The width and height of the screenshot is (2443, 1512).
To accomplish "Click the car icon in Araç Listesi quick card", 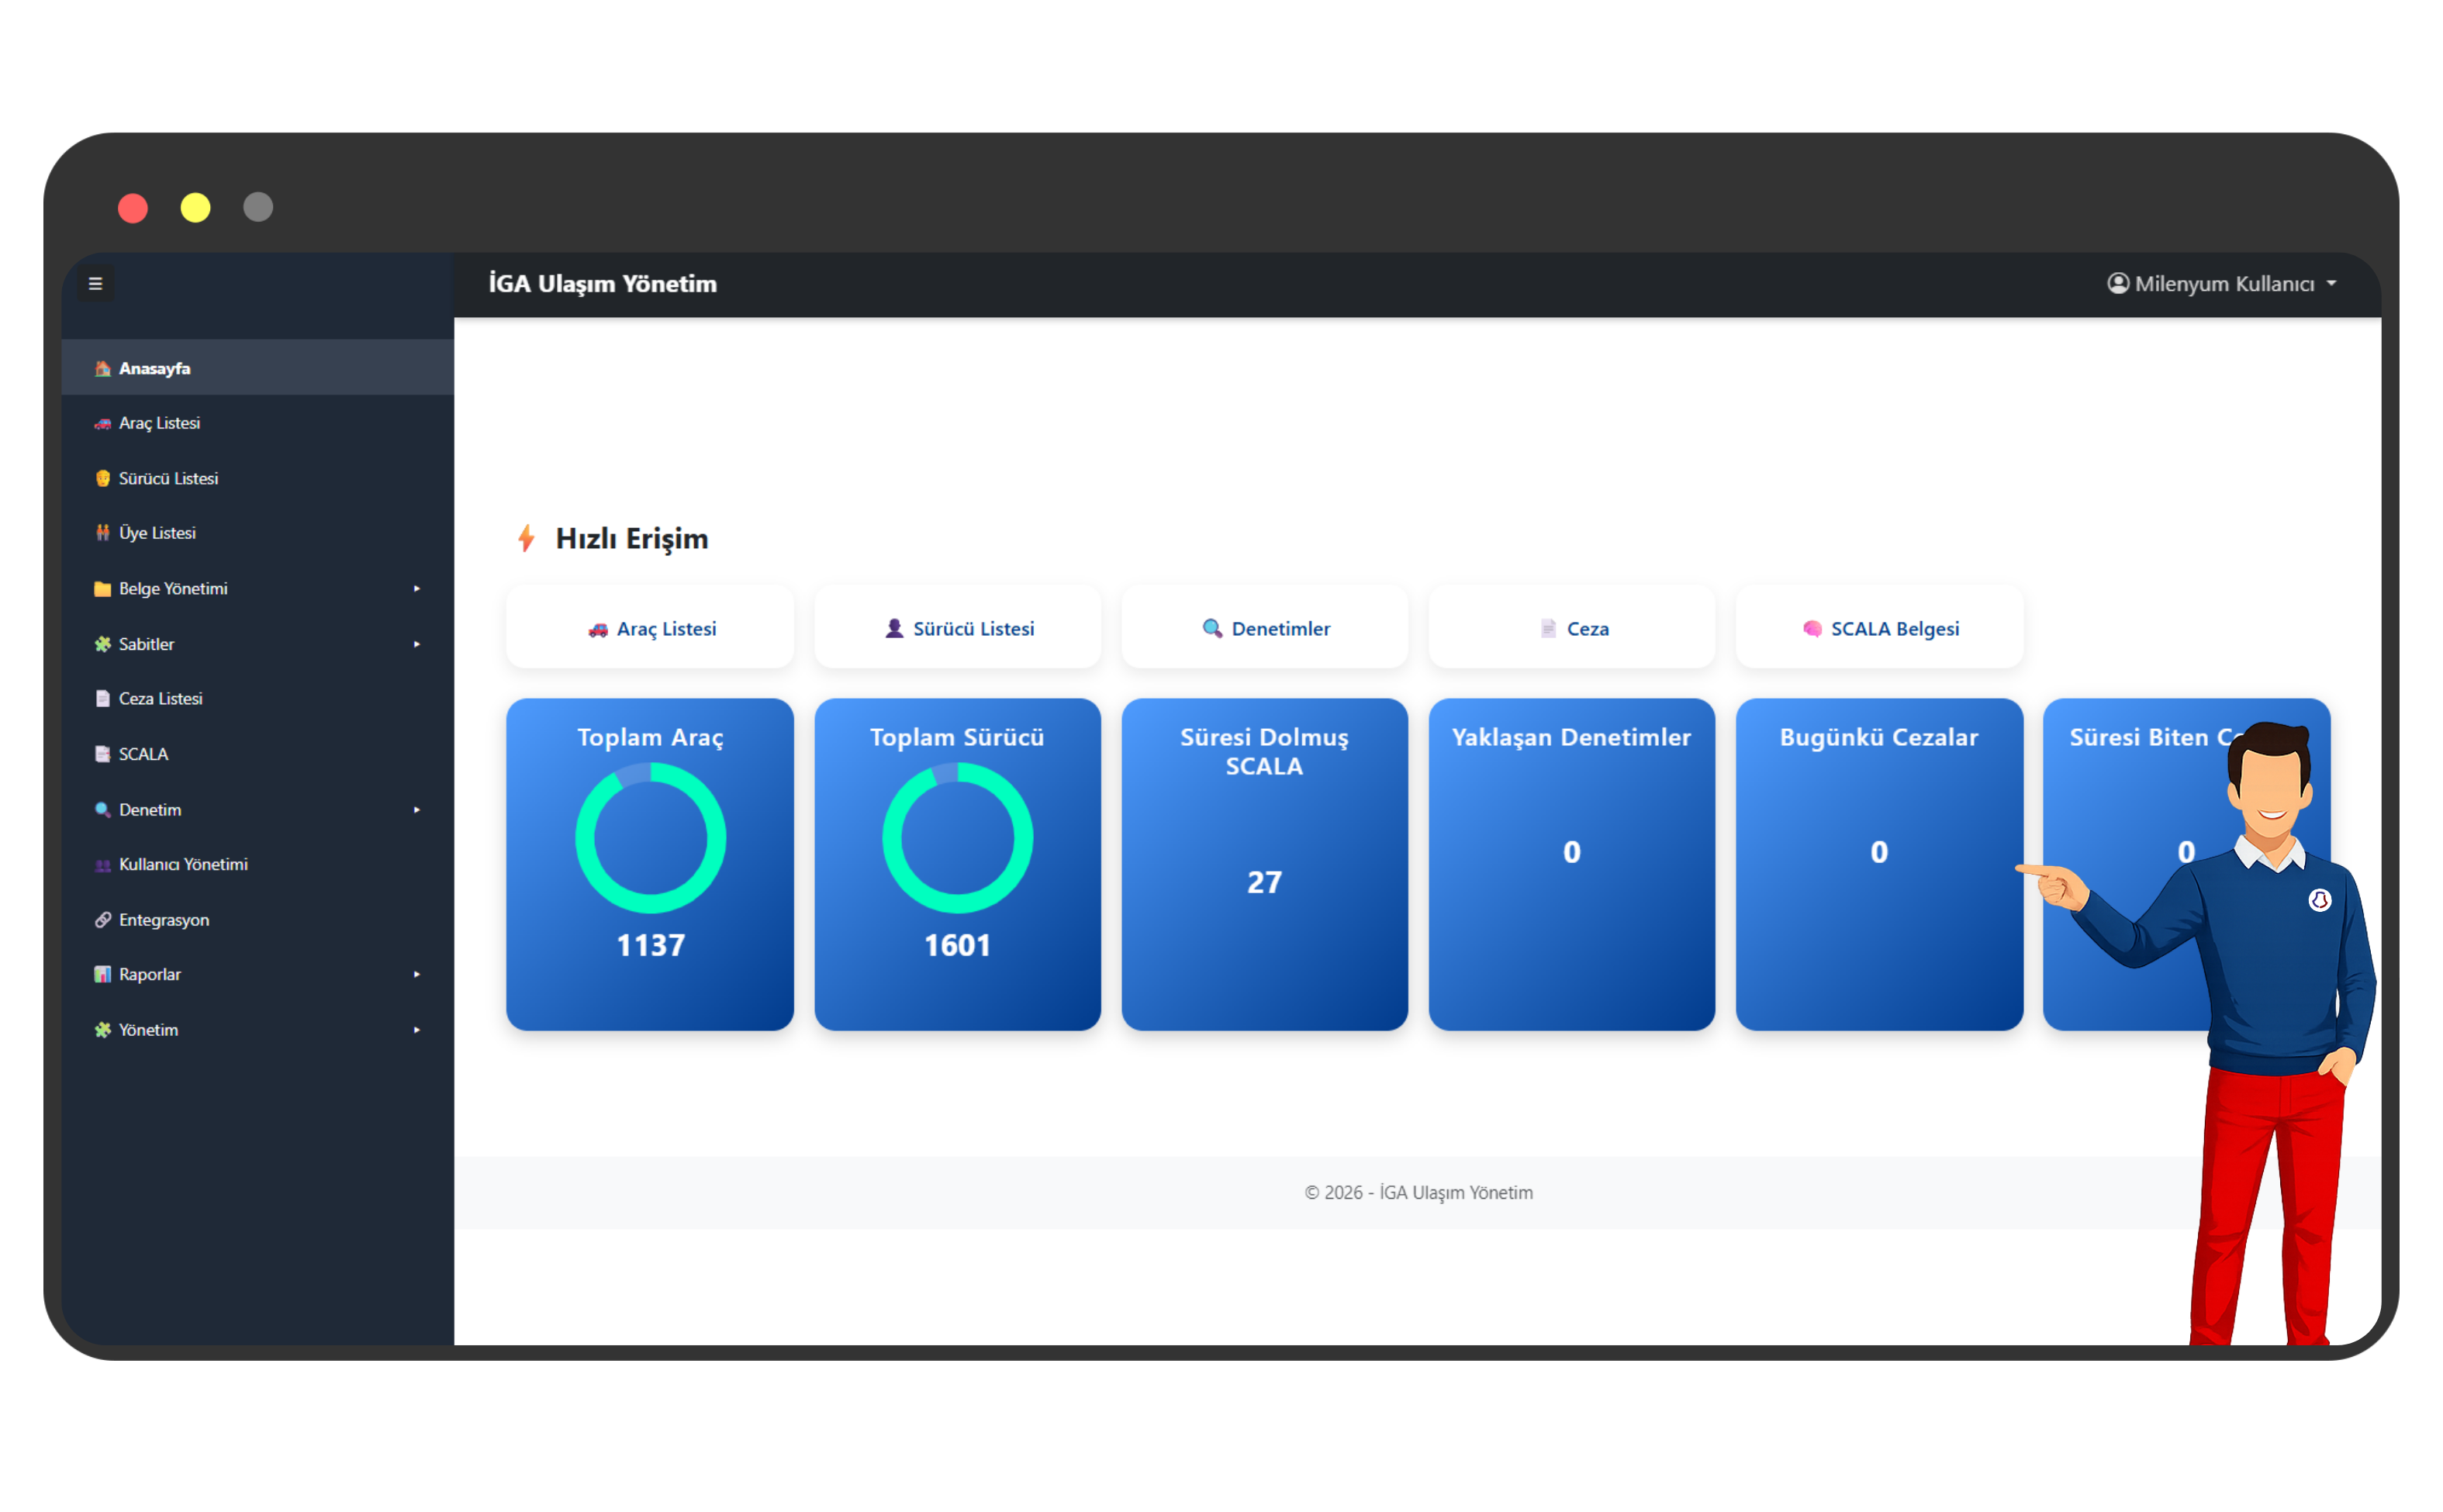I will (597, 629).
